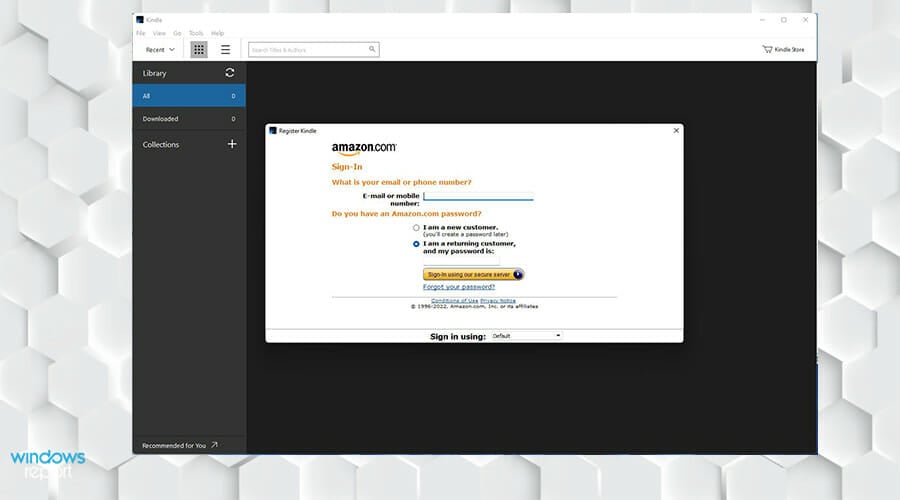Open the File menu
Image resolution: width=900 pixels, height=500 pixels.
(141, 33)
